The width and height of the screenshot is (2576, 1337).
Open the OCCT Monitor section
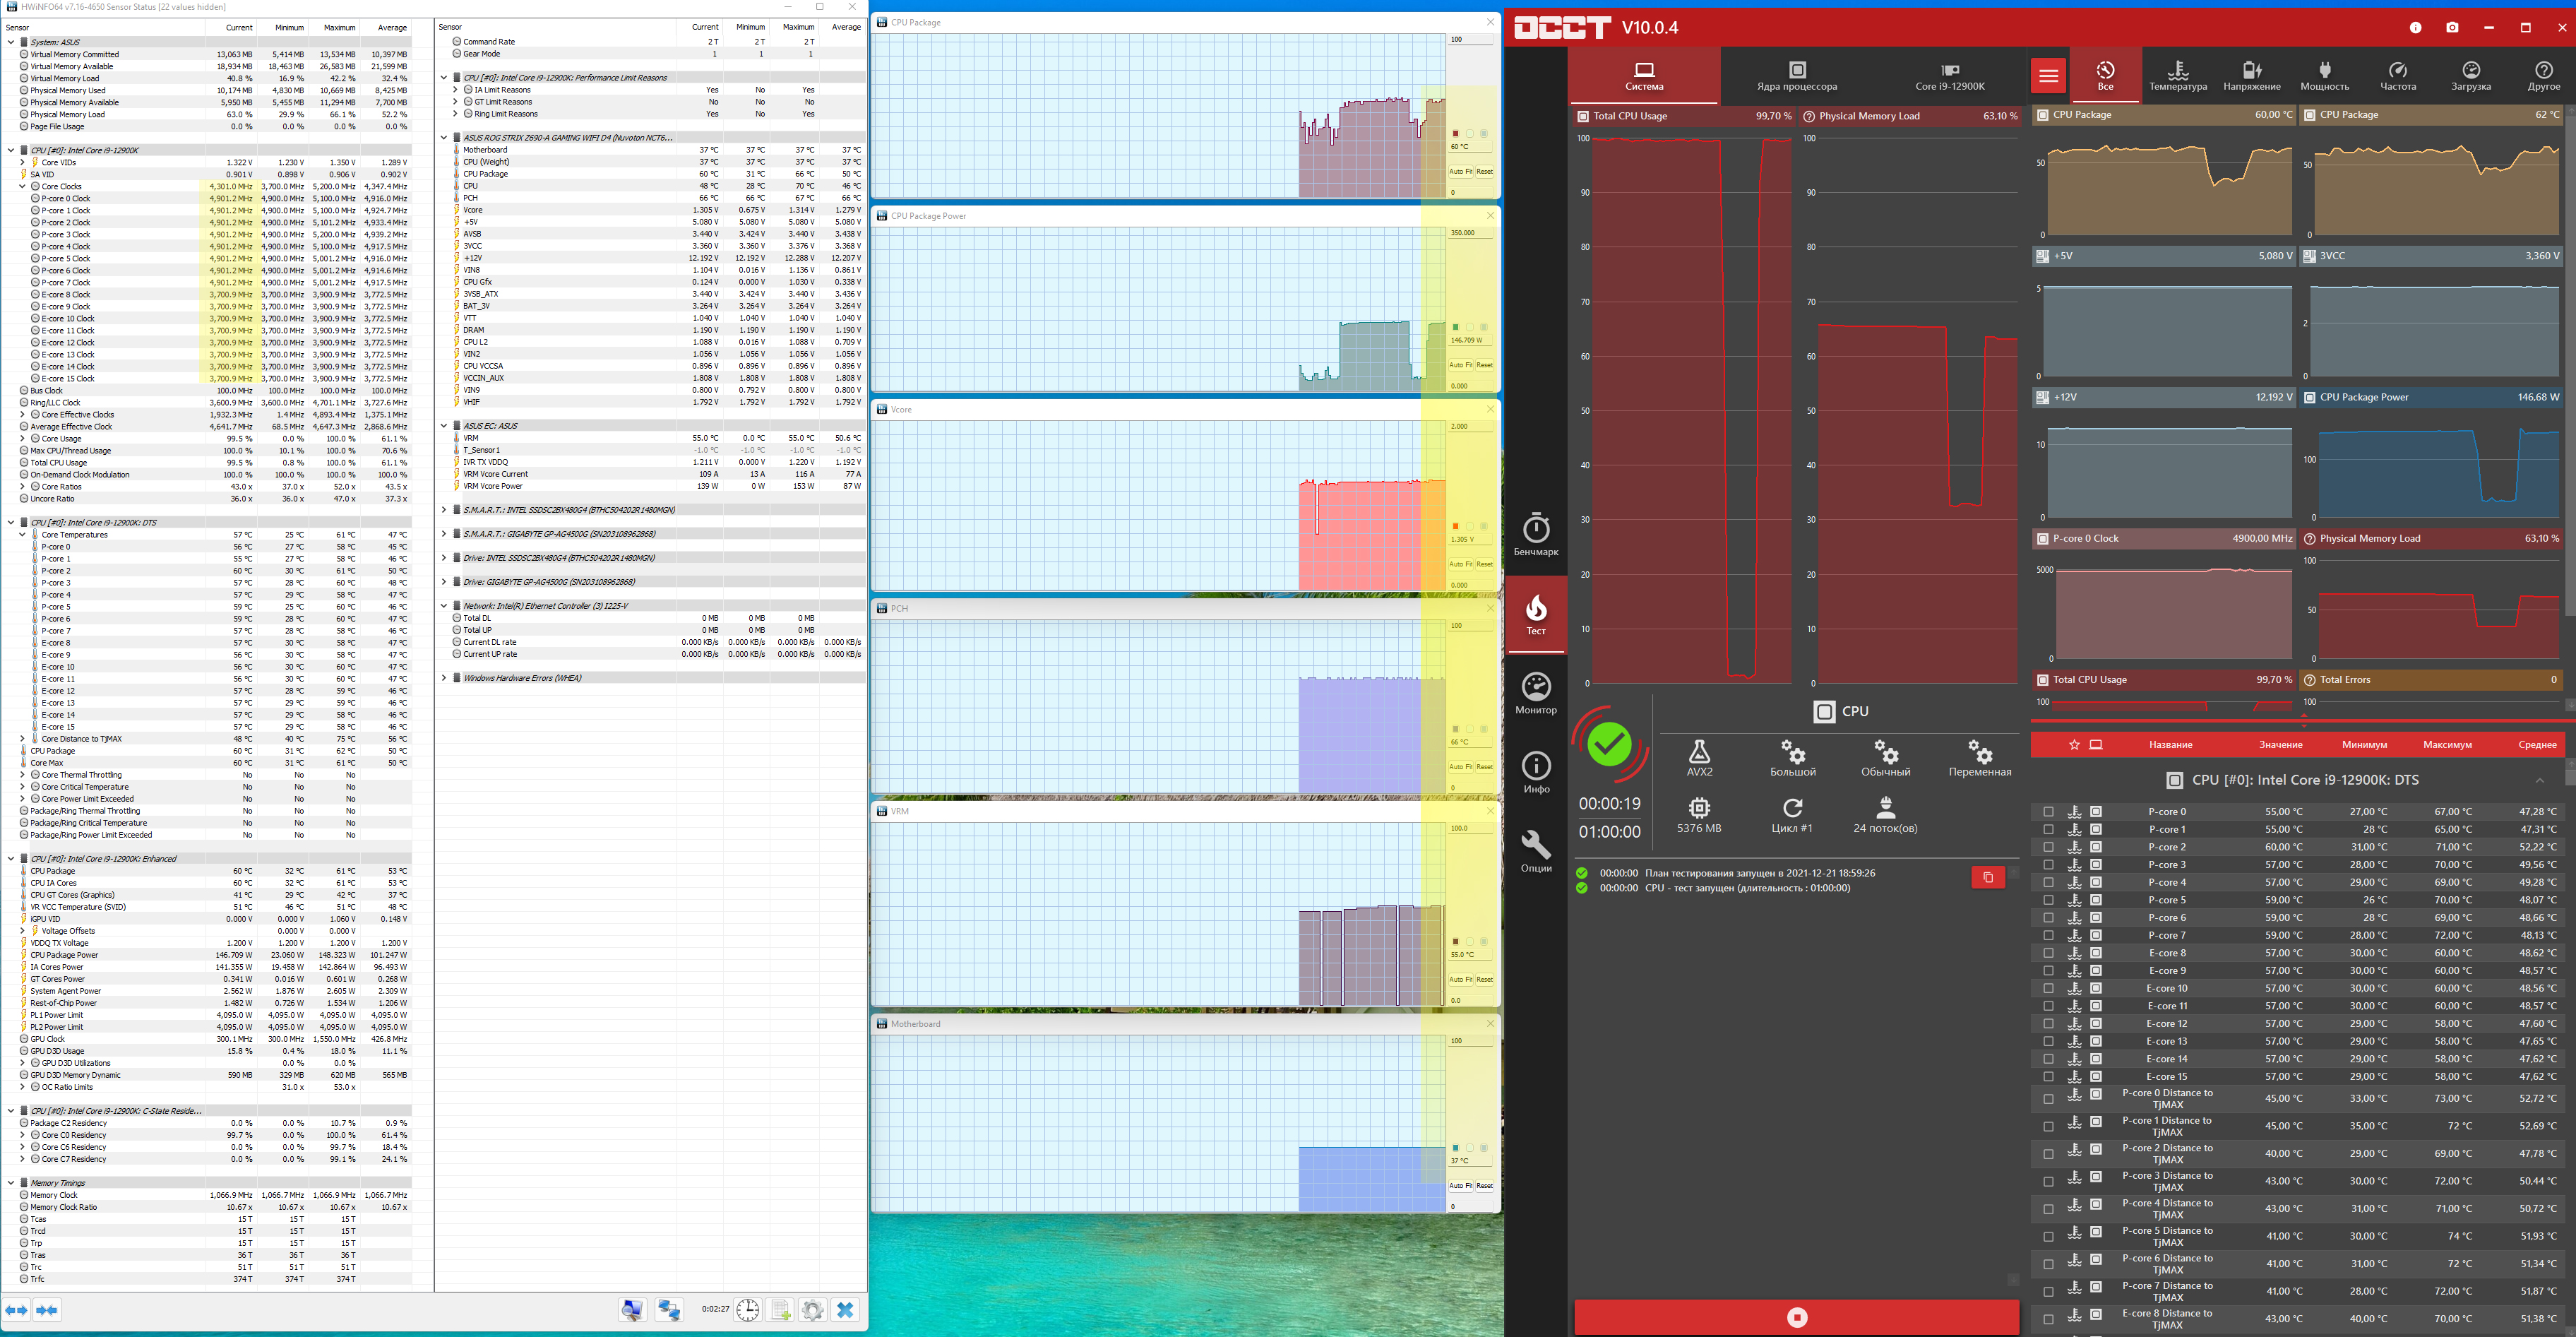point(1536,693)
